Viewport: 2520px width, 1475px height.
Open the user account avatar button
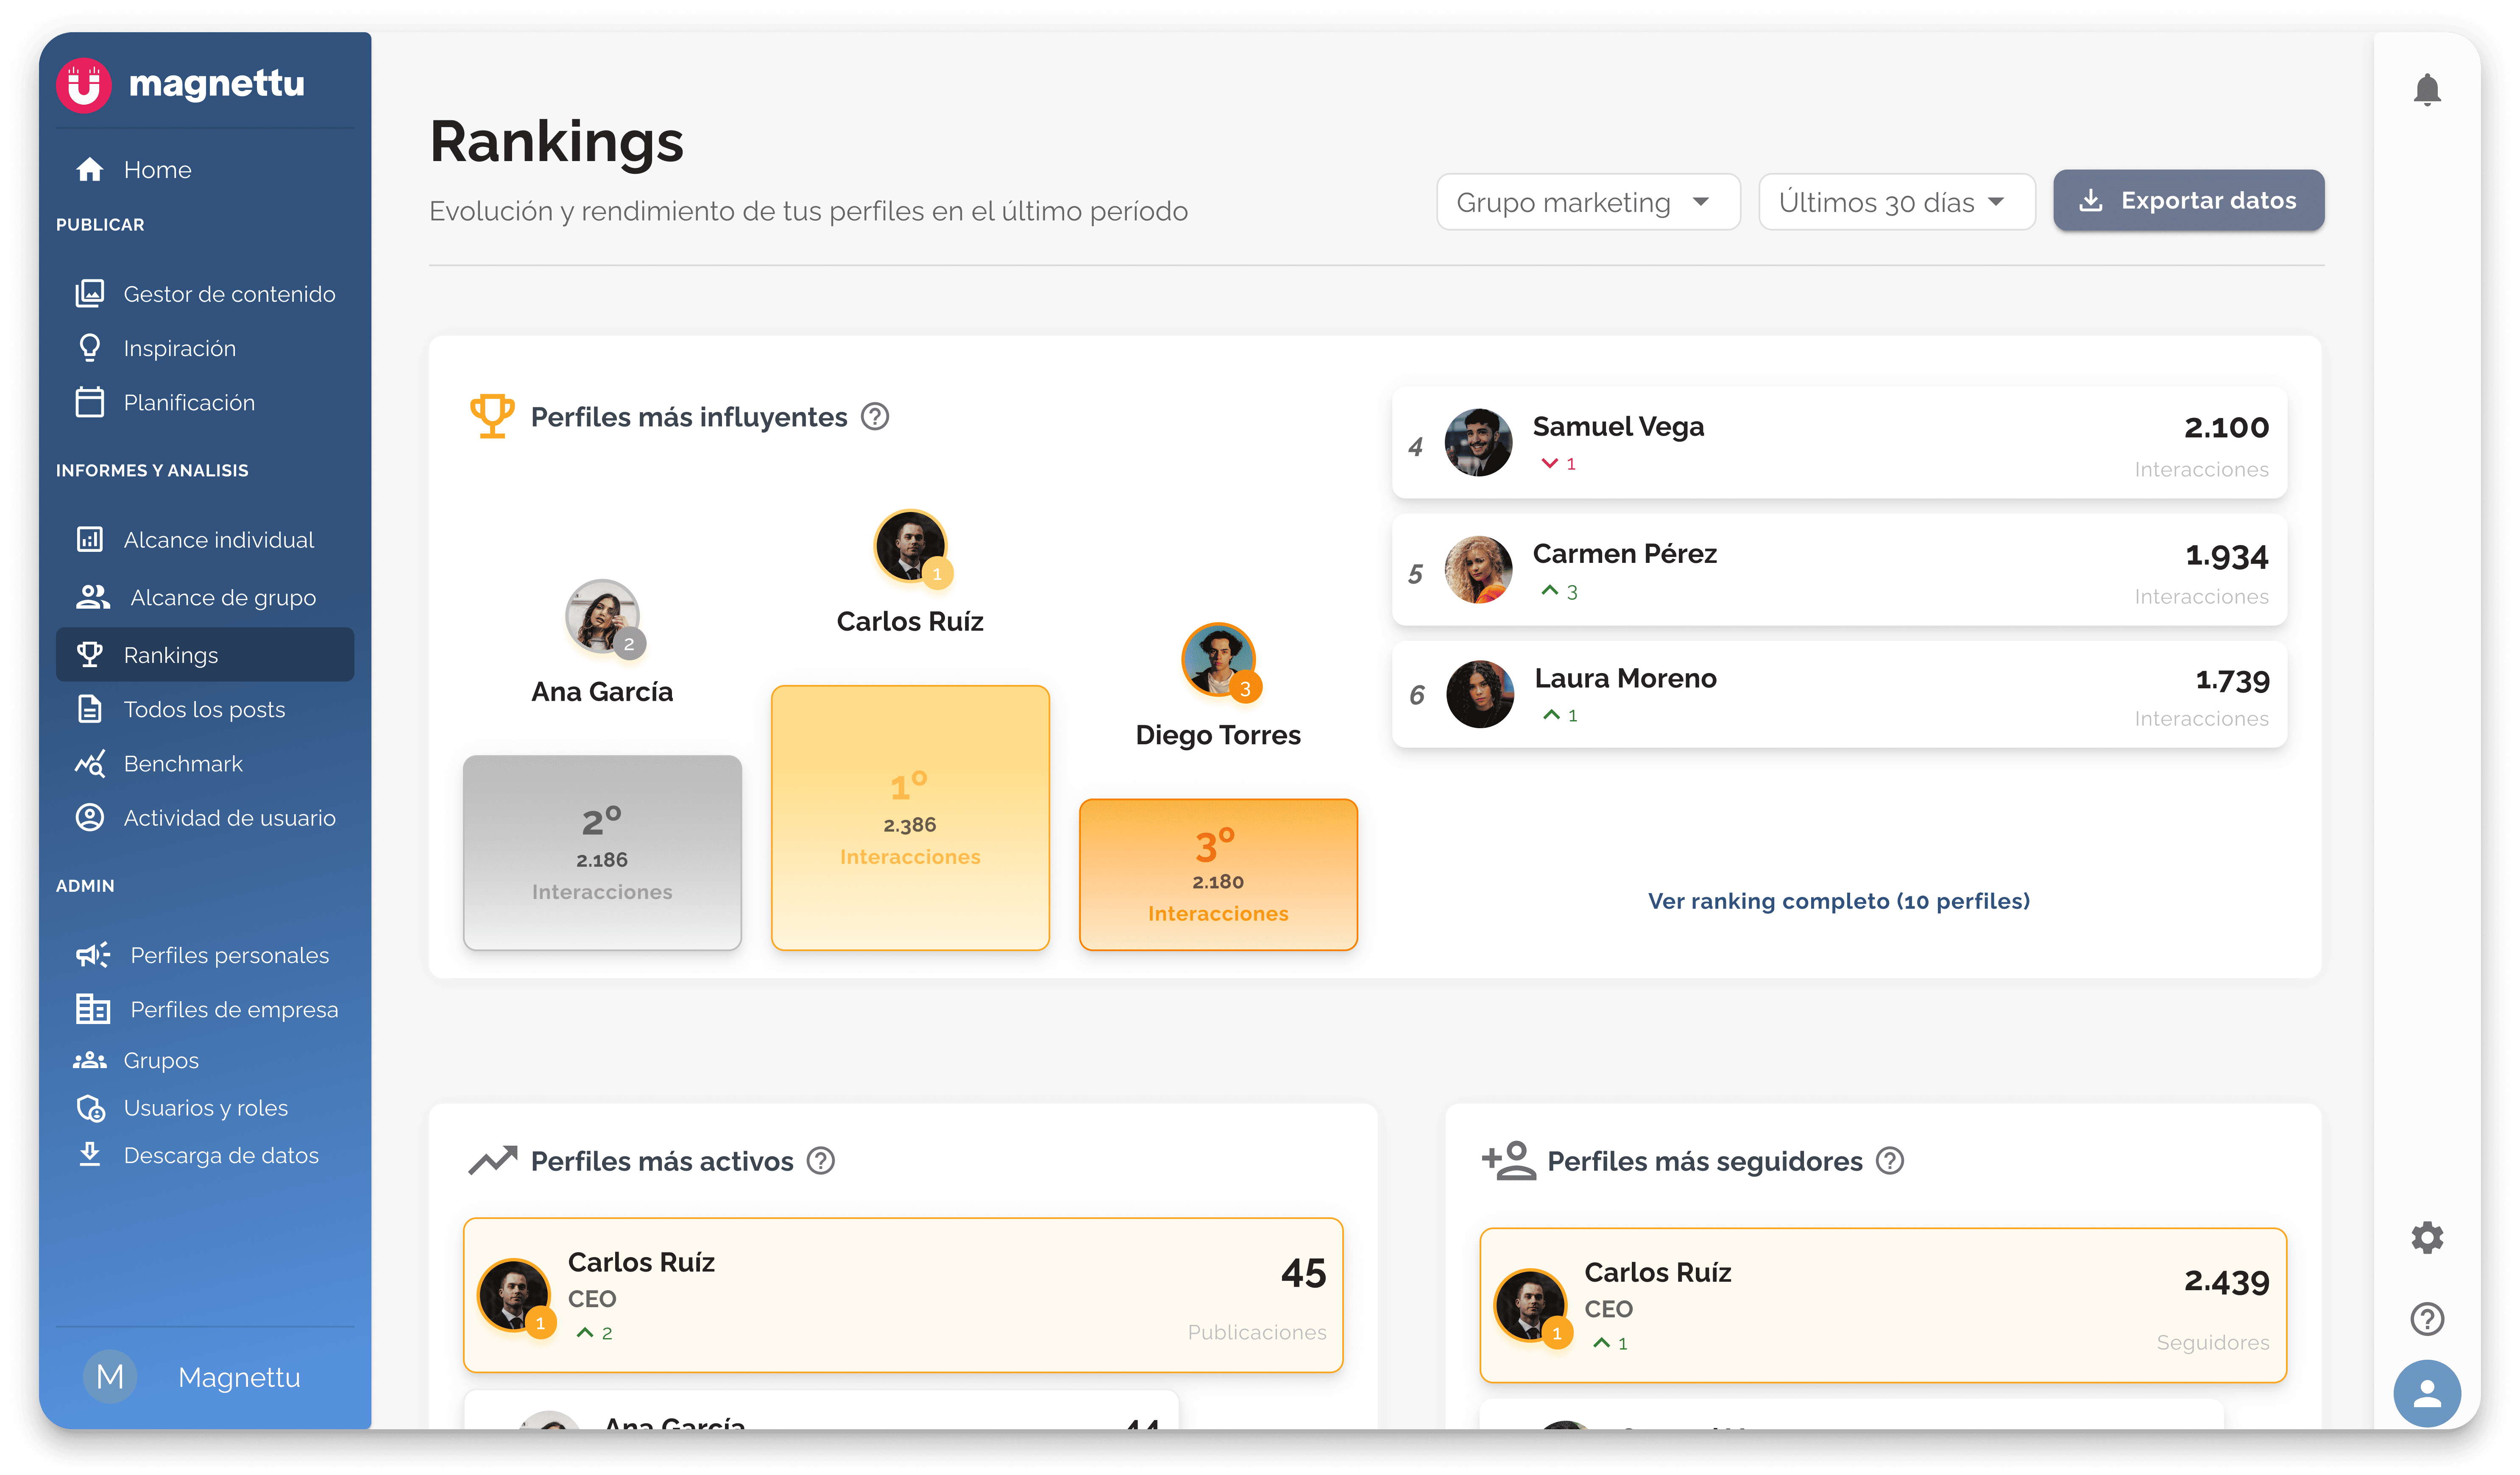[2427, 1393]
